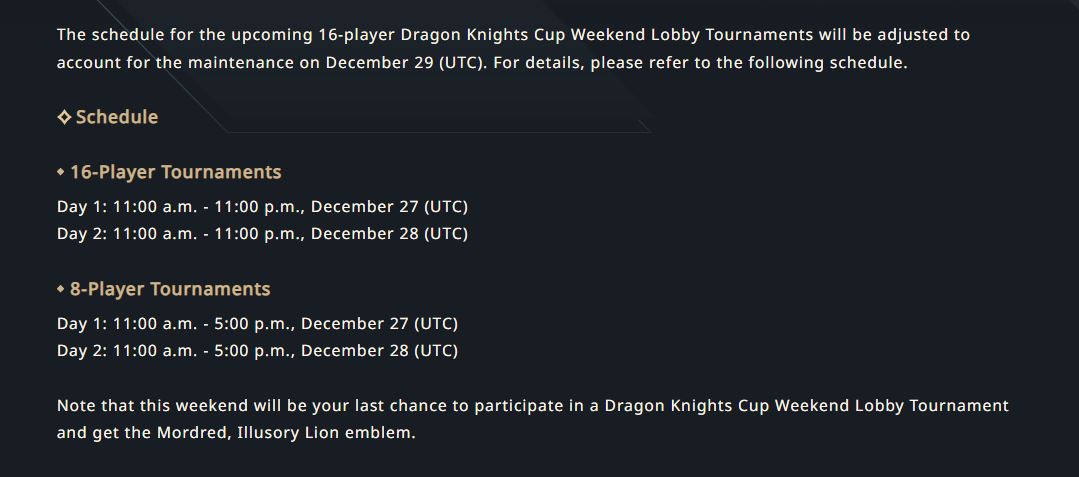Click Day 2 line under 8-Player Tournaments
1079x477 pixels.
[257, 350]
